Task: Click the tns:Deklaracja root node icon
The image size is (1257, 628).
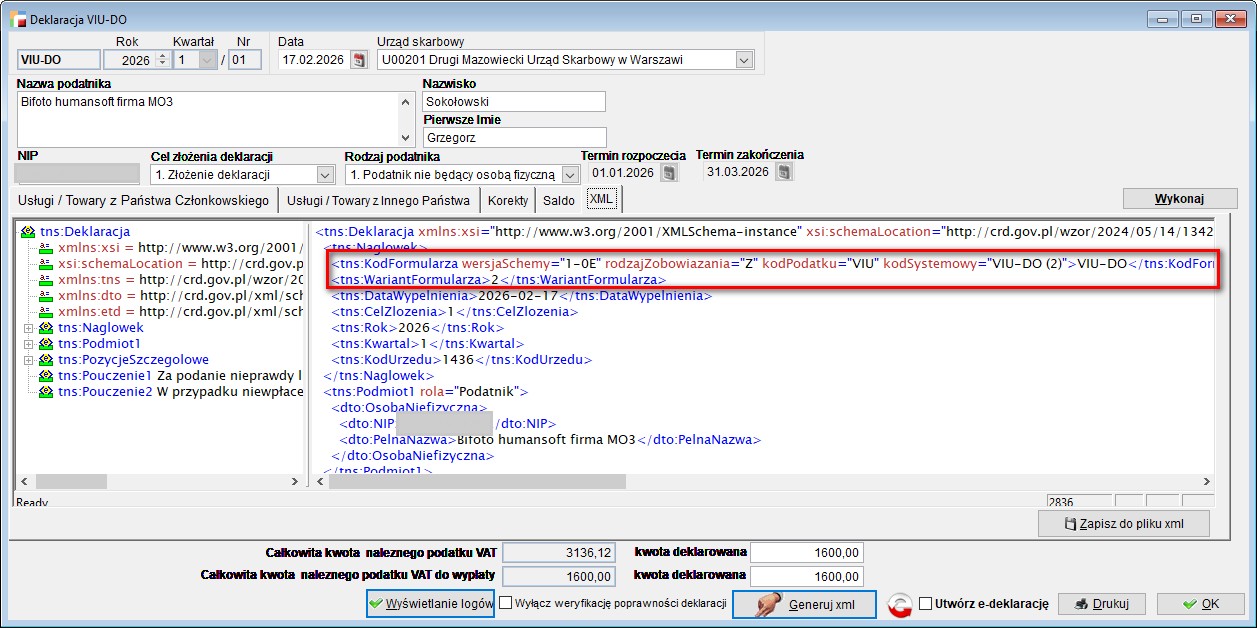Action: (x=28, y=232)
